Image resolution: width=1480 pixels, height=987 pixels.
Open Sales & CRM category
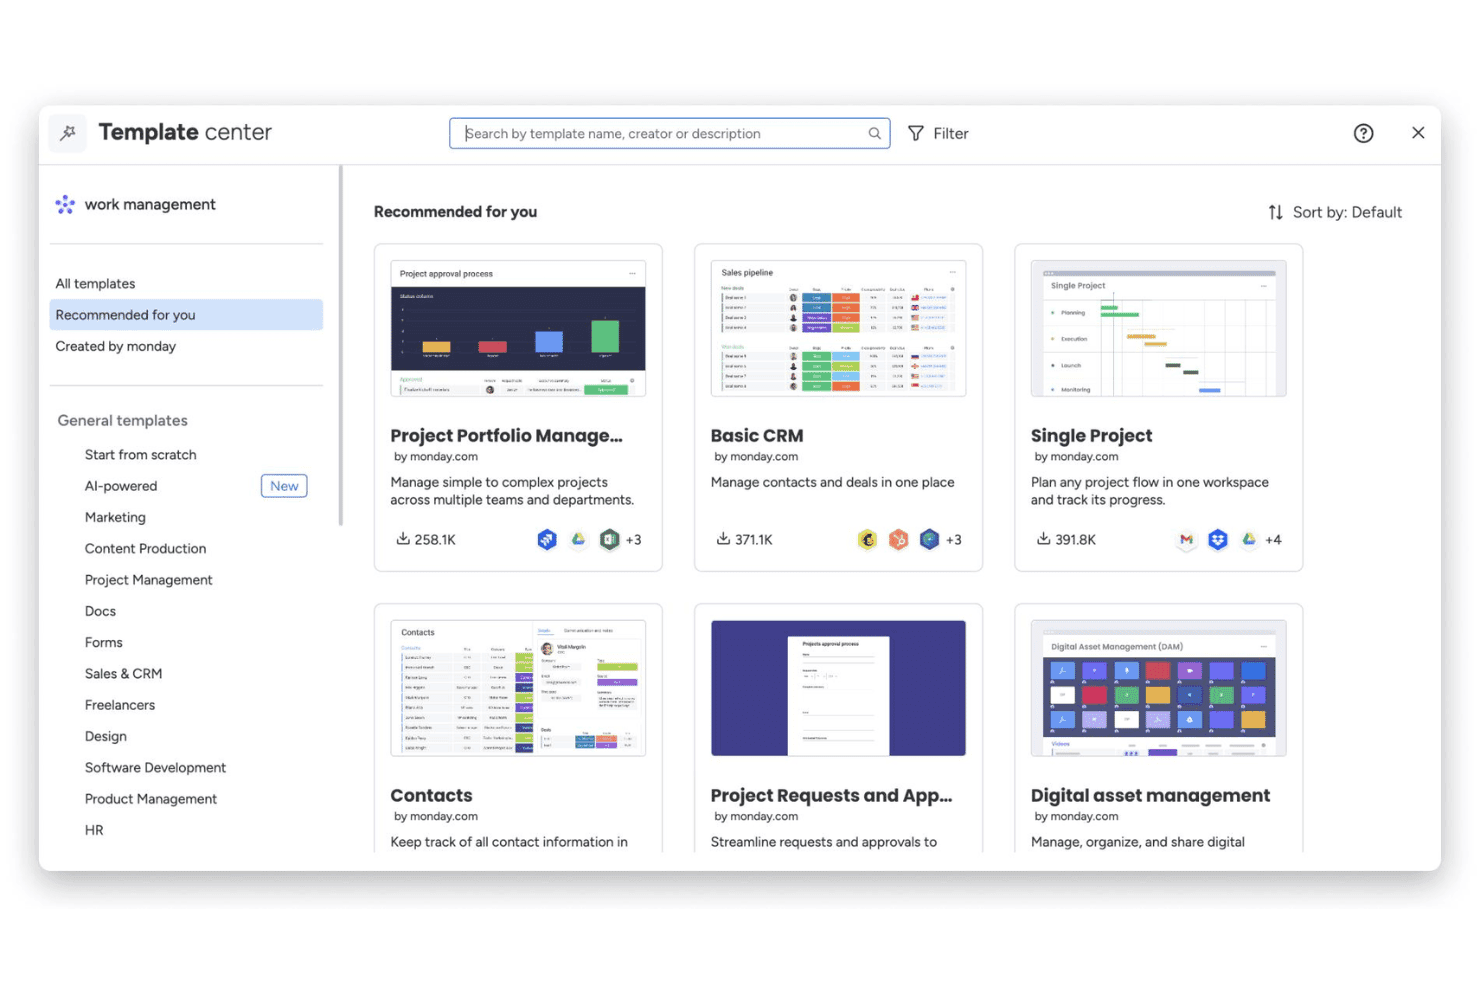(x=123, y=674)
